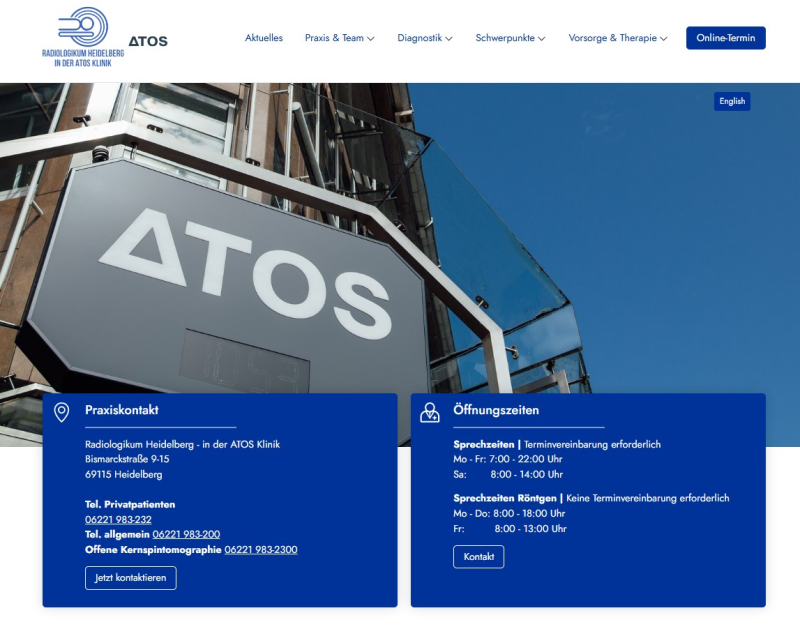Click Mo - Do: 8:00 - 18:00 Uhr
The height and width of the screenshot is (629, 800).
509,513
